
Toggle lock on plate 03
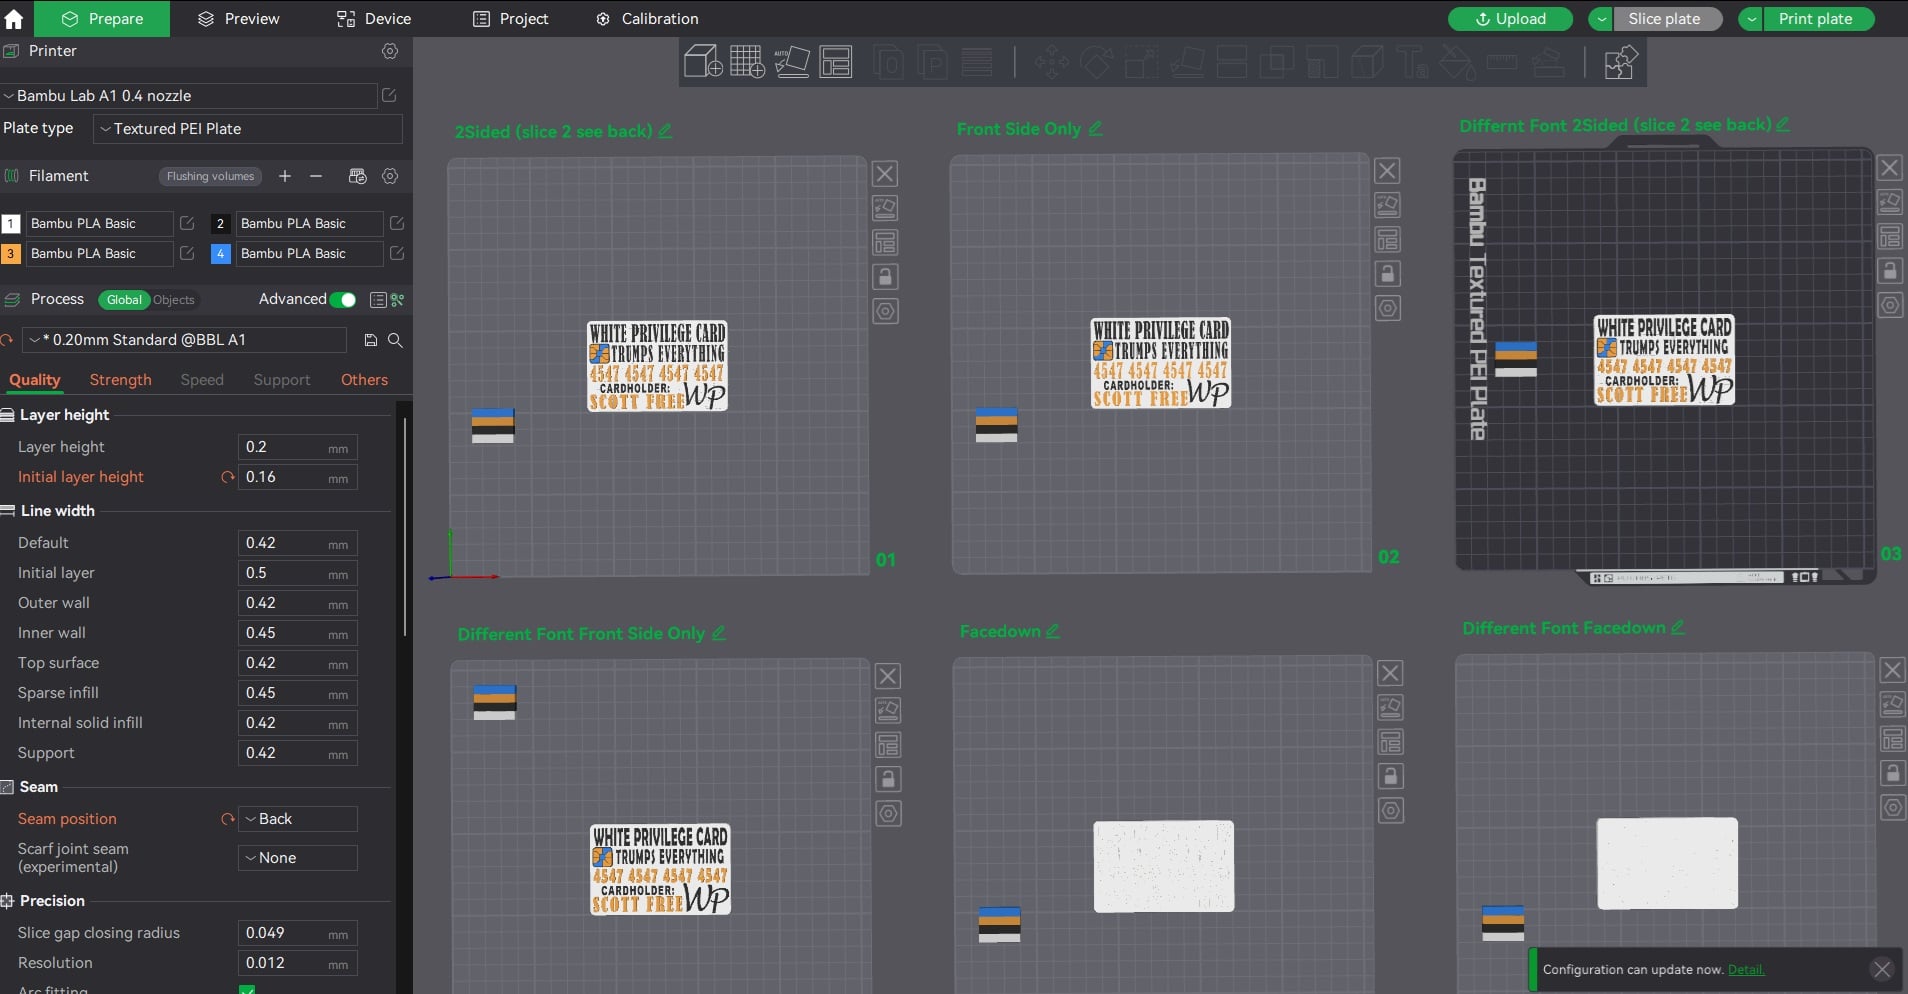(x=1890, y=271)
